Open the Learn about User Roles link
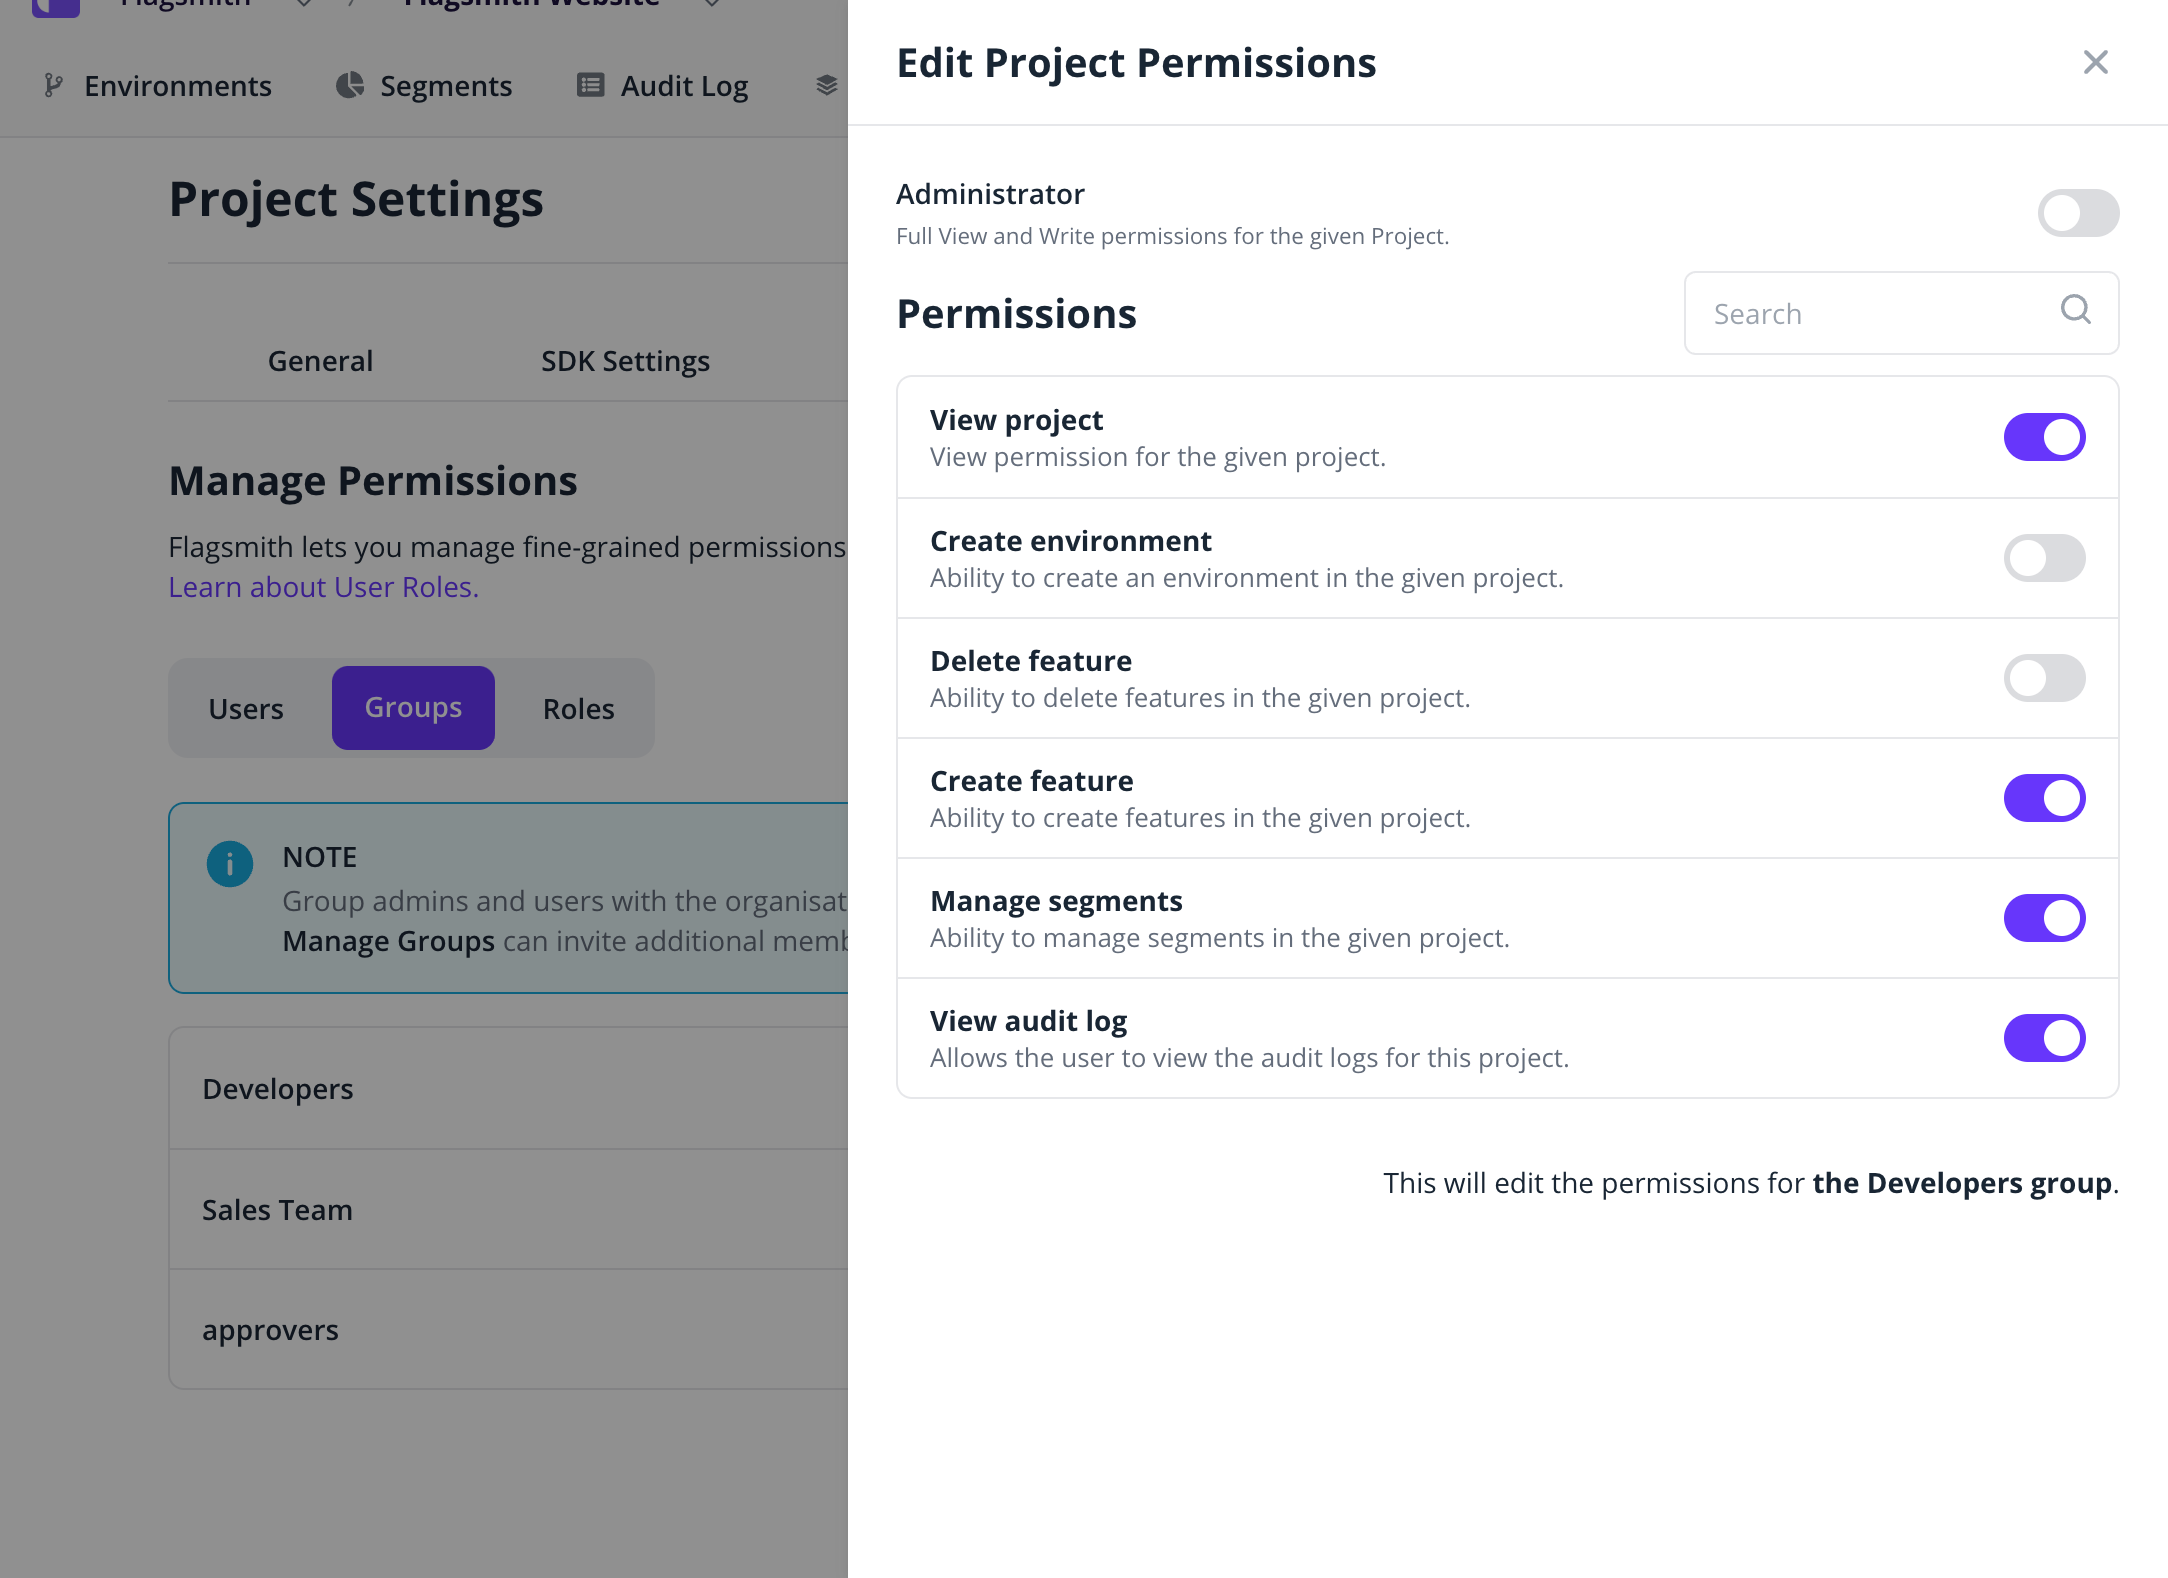Image resolution: width=2168 pixels, height=1578 pixels. click(324, 587)
